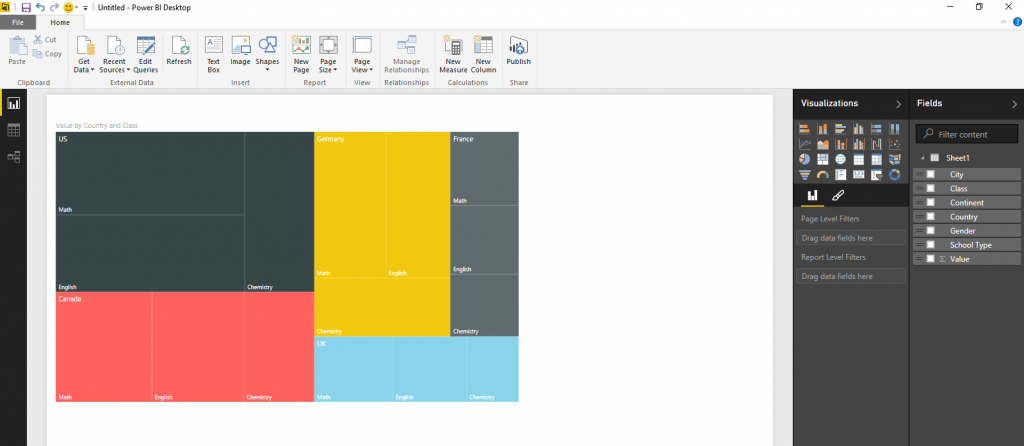This screenshot has height=446, width=1024.
Task: Pick the Filled map visualization
Action: (x=895, y=159)
